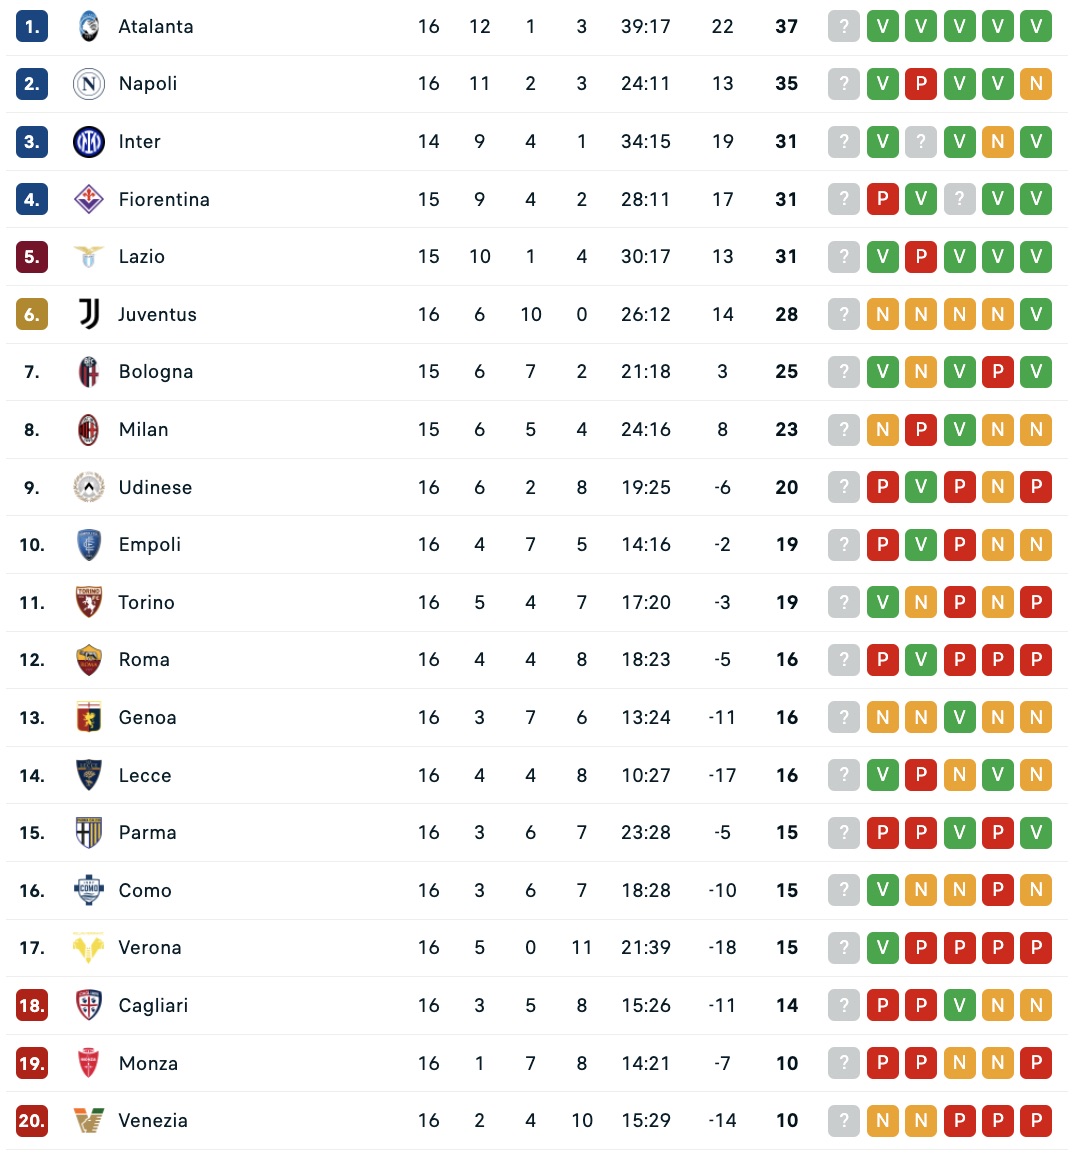Click the Como club logo
1076x1160 pixels.
point(89,890)
